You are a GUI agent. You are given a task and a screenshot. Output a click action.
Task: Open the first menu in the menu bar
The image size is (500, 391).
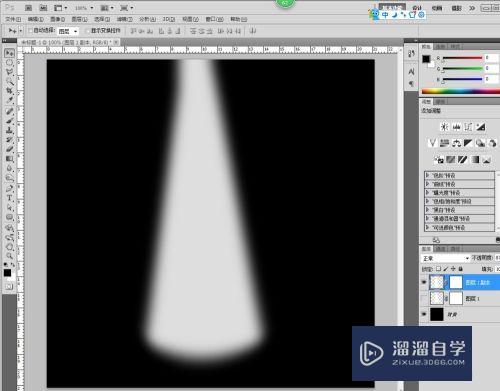[13, 19]
